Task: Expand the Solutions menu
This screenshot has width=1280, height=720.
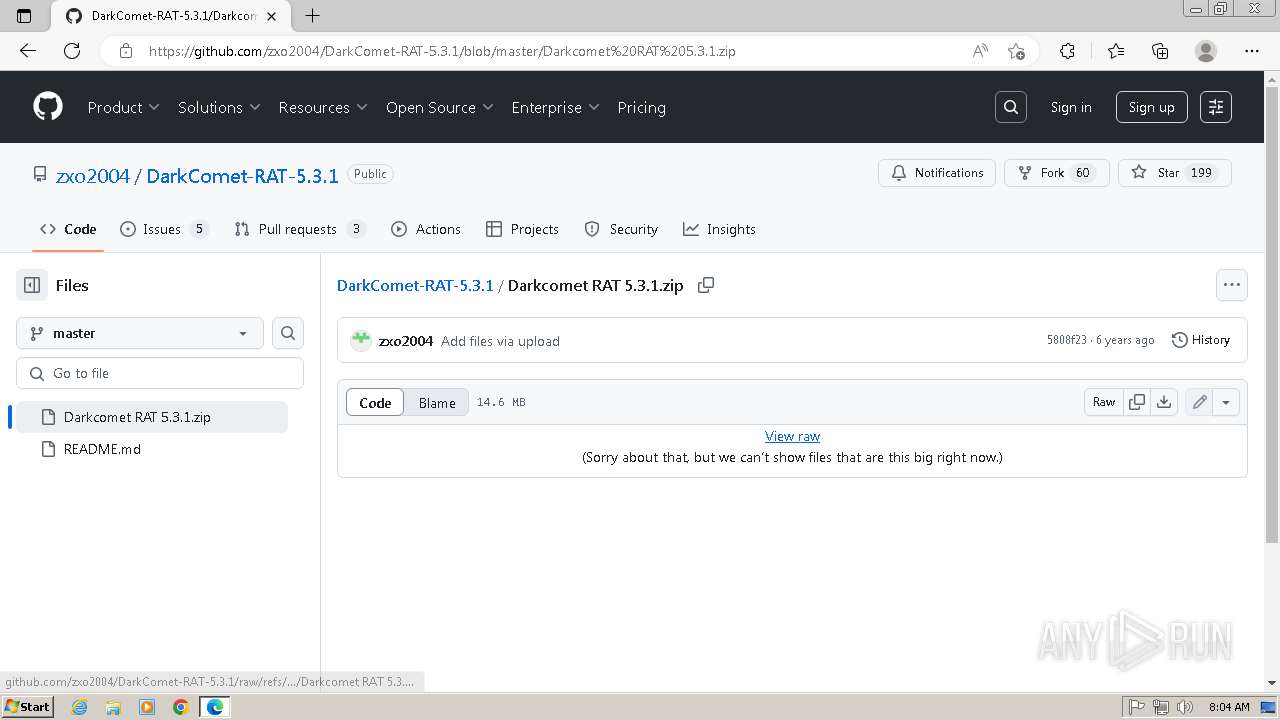Action: pos(219,107)
